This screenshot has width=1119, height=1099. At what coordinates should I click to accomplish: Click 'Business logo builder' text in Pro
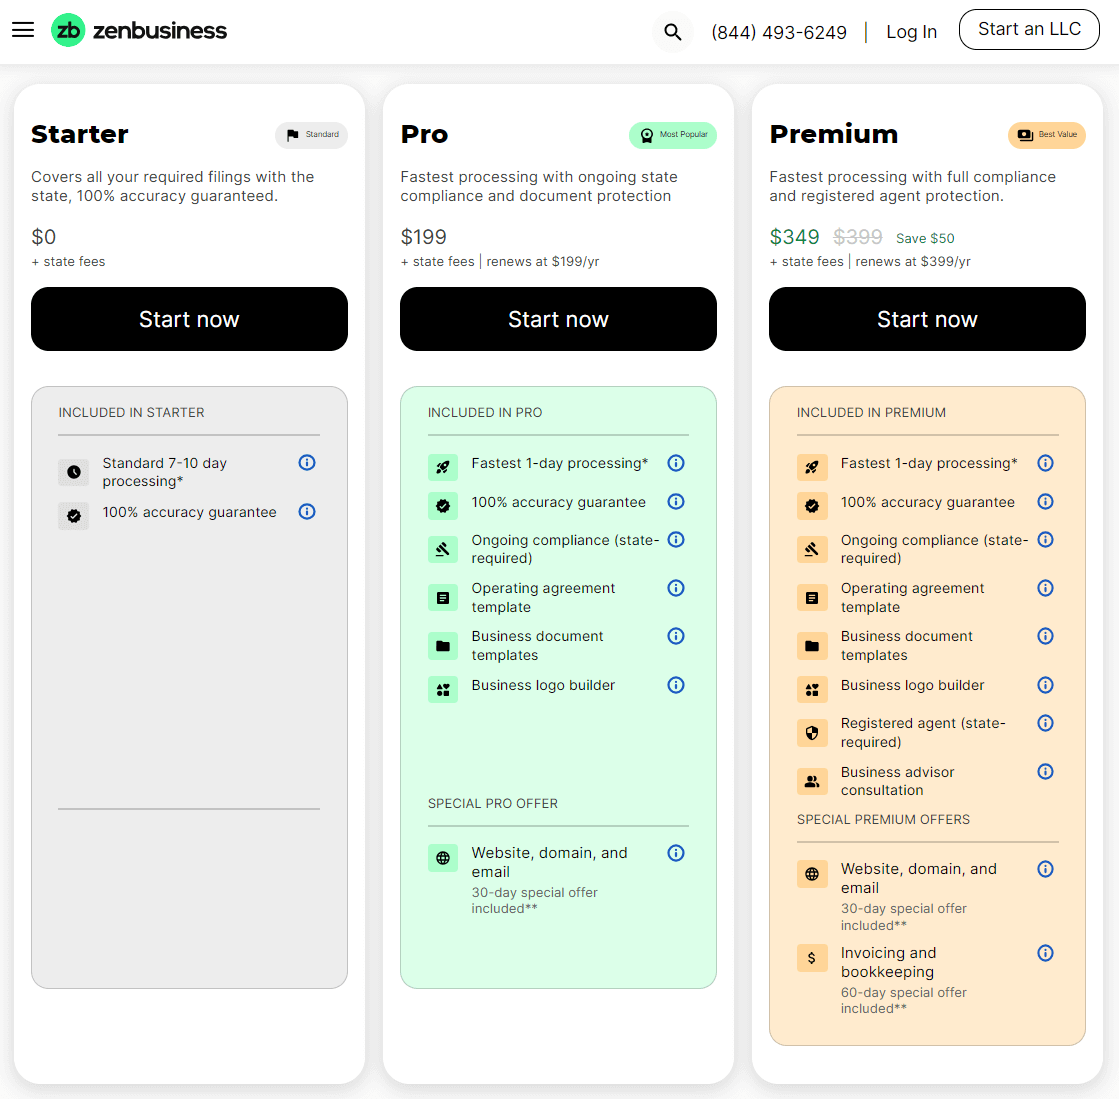(543, 685)
